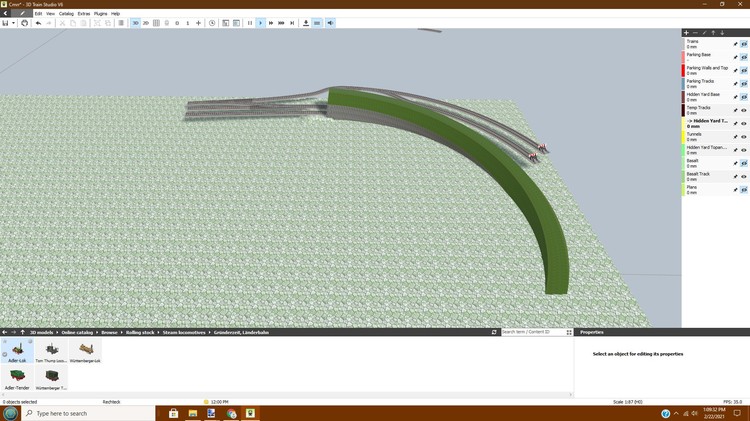Open the Catalog menu
The image size is (750, 421).
click(x=66, y=13)
